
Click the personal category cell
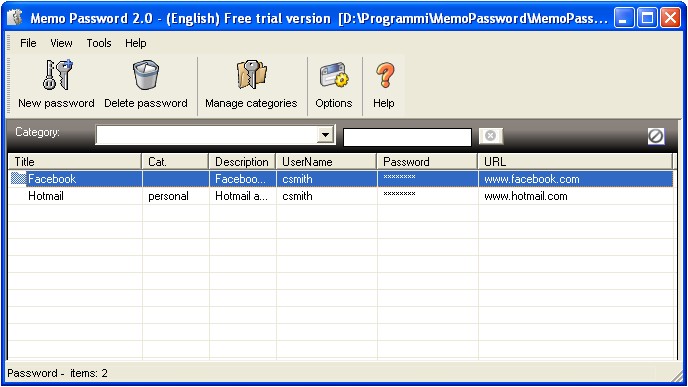[x=168, y=196]
